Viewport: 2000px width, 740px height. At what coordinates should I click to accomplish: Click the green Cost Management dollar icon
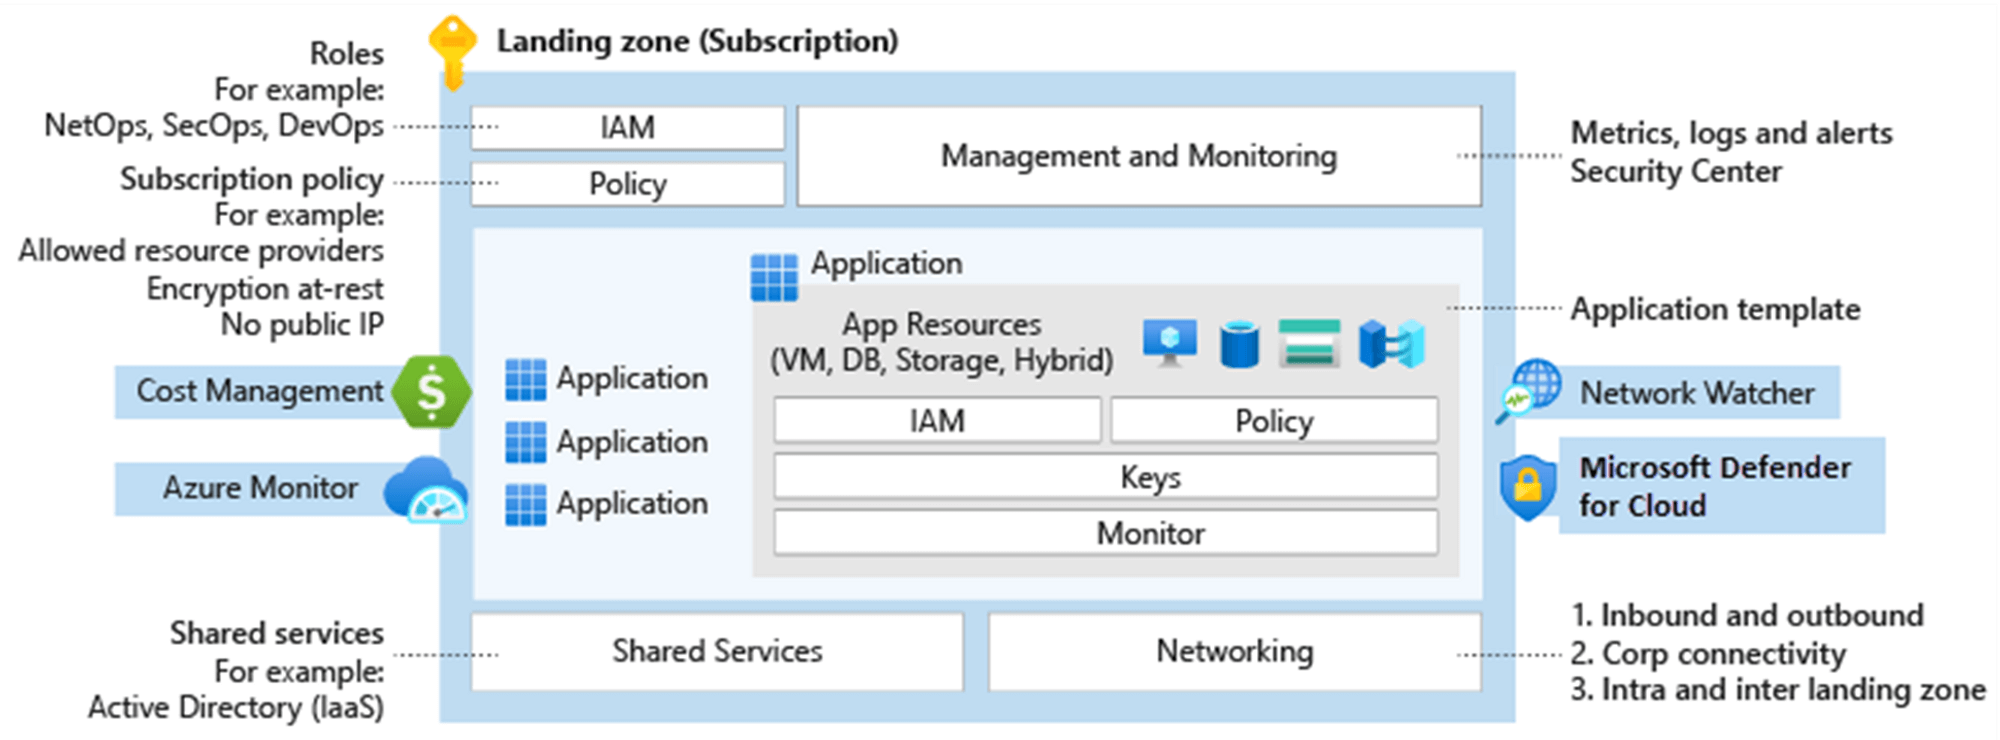[431, 392]
